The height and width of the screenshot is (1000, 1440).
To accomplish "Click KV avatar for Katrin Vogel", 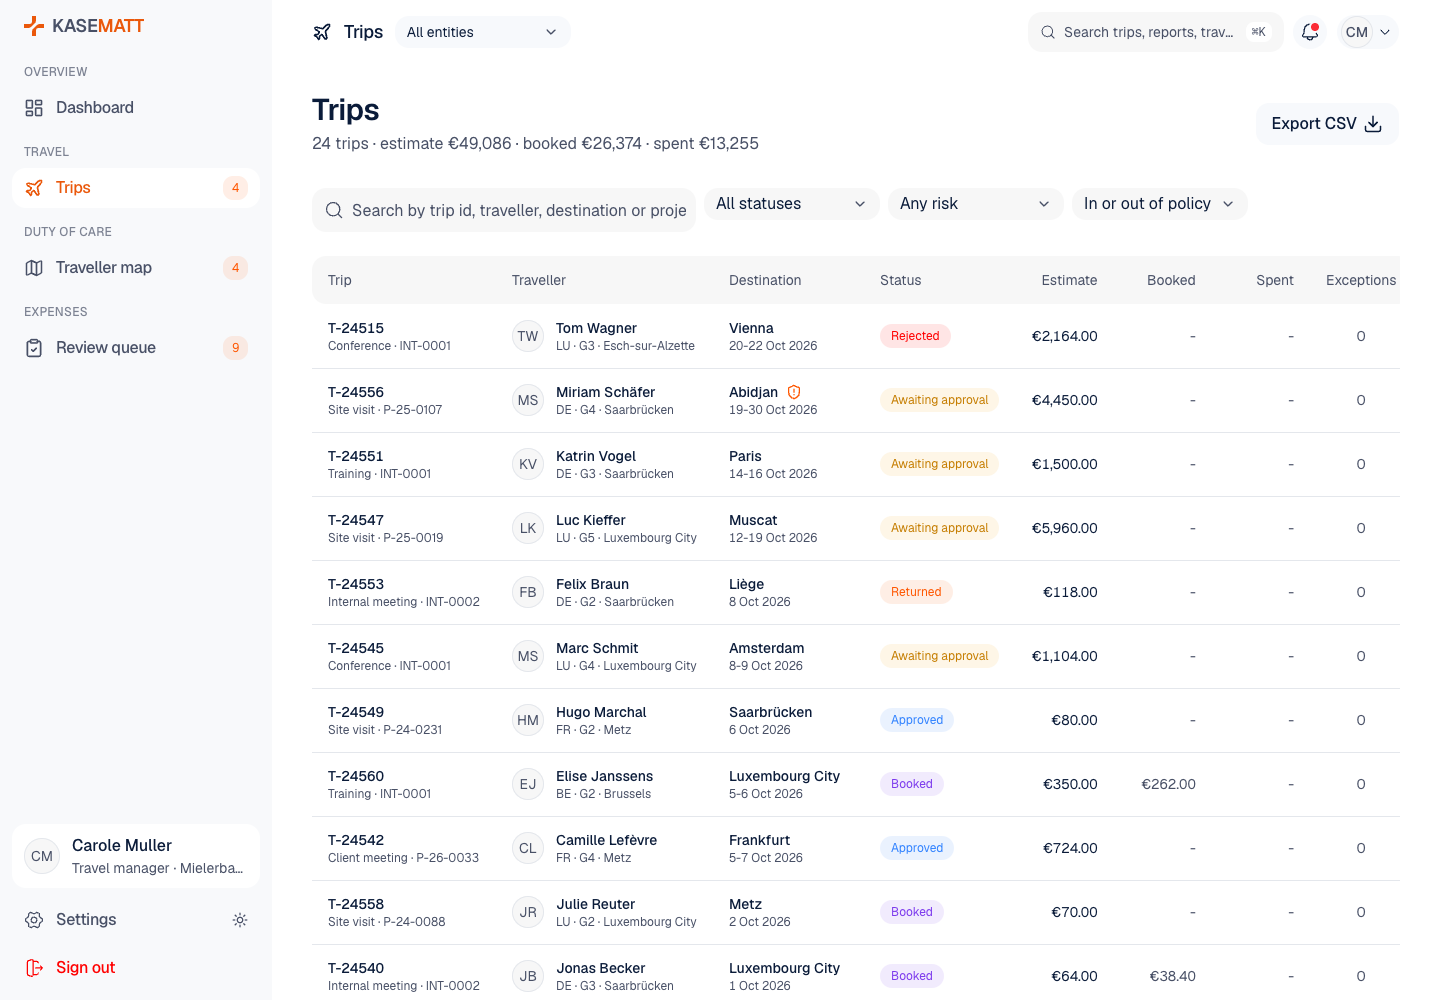I will pyautogui.click(x=528, y=464).
